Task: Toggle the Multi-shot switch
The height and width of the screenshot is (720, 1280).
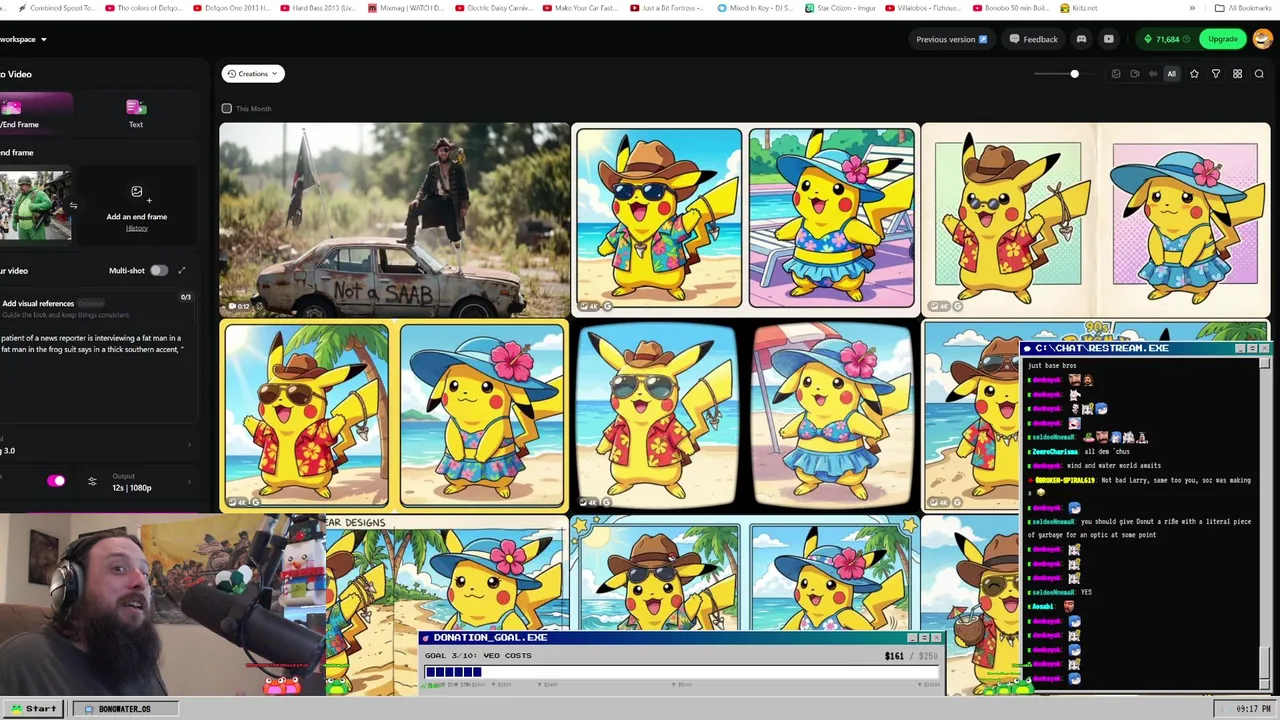Action: (x=159, y=270)
